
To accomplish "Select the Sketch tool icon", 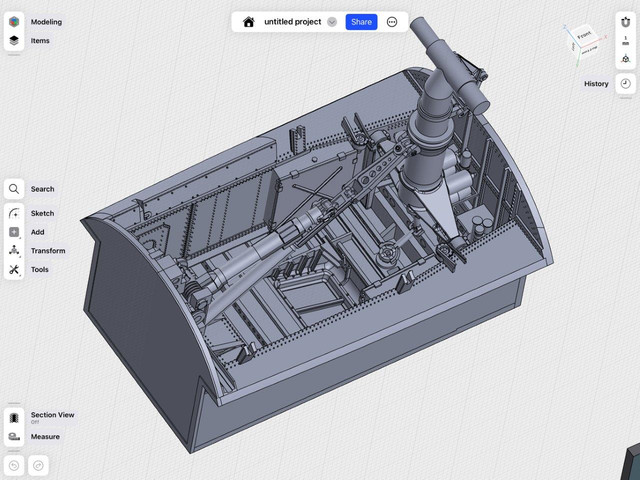I will coord(14,213).
